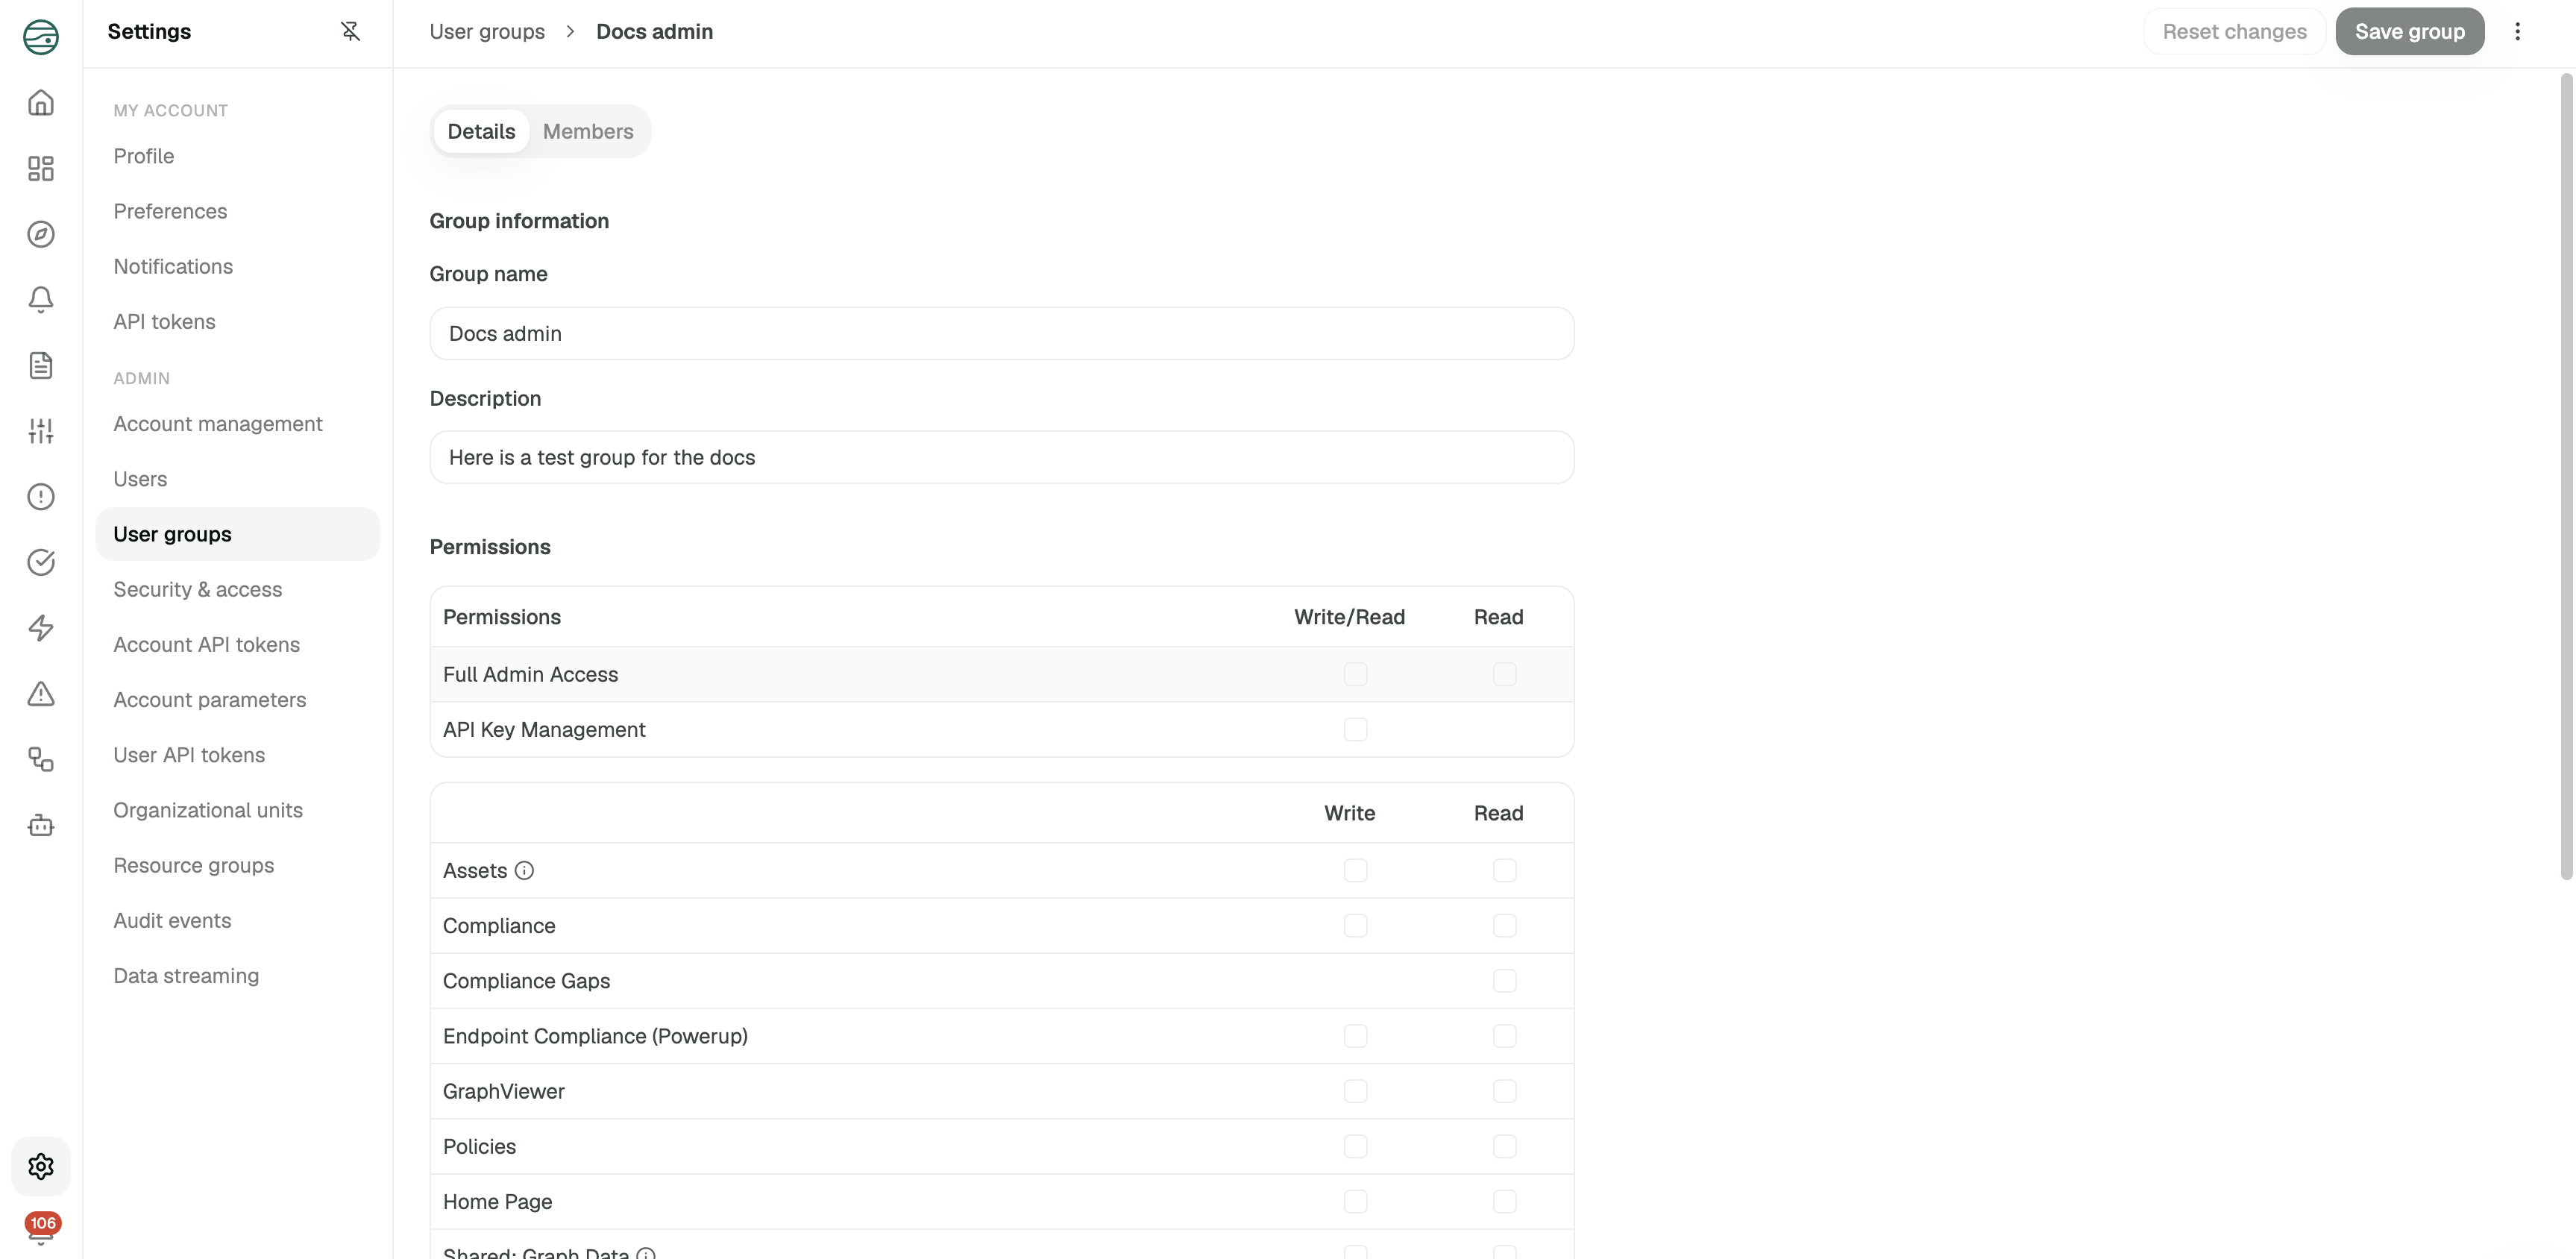
Task: Click Reset changes button
Action: (x=2234, y=31)
